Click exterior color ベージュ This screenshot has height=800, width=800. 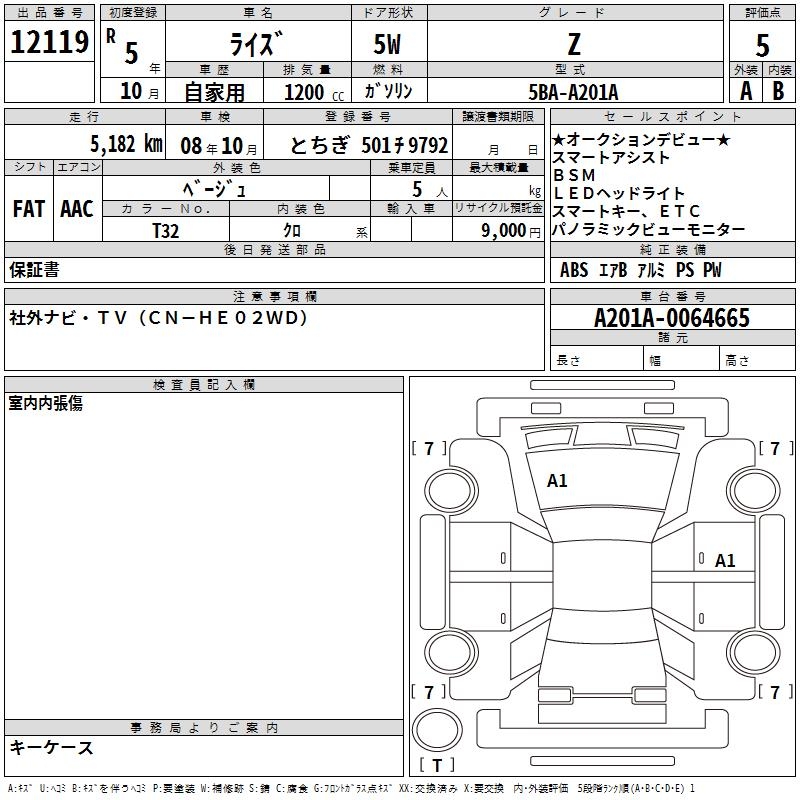tap(214, 189)
